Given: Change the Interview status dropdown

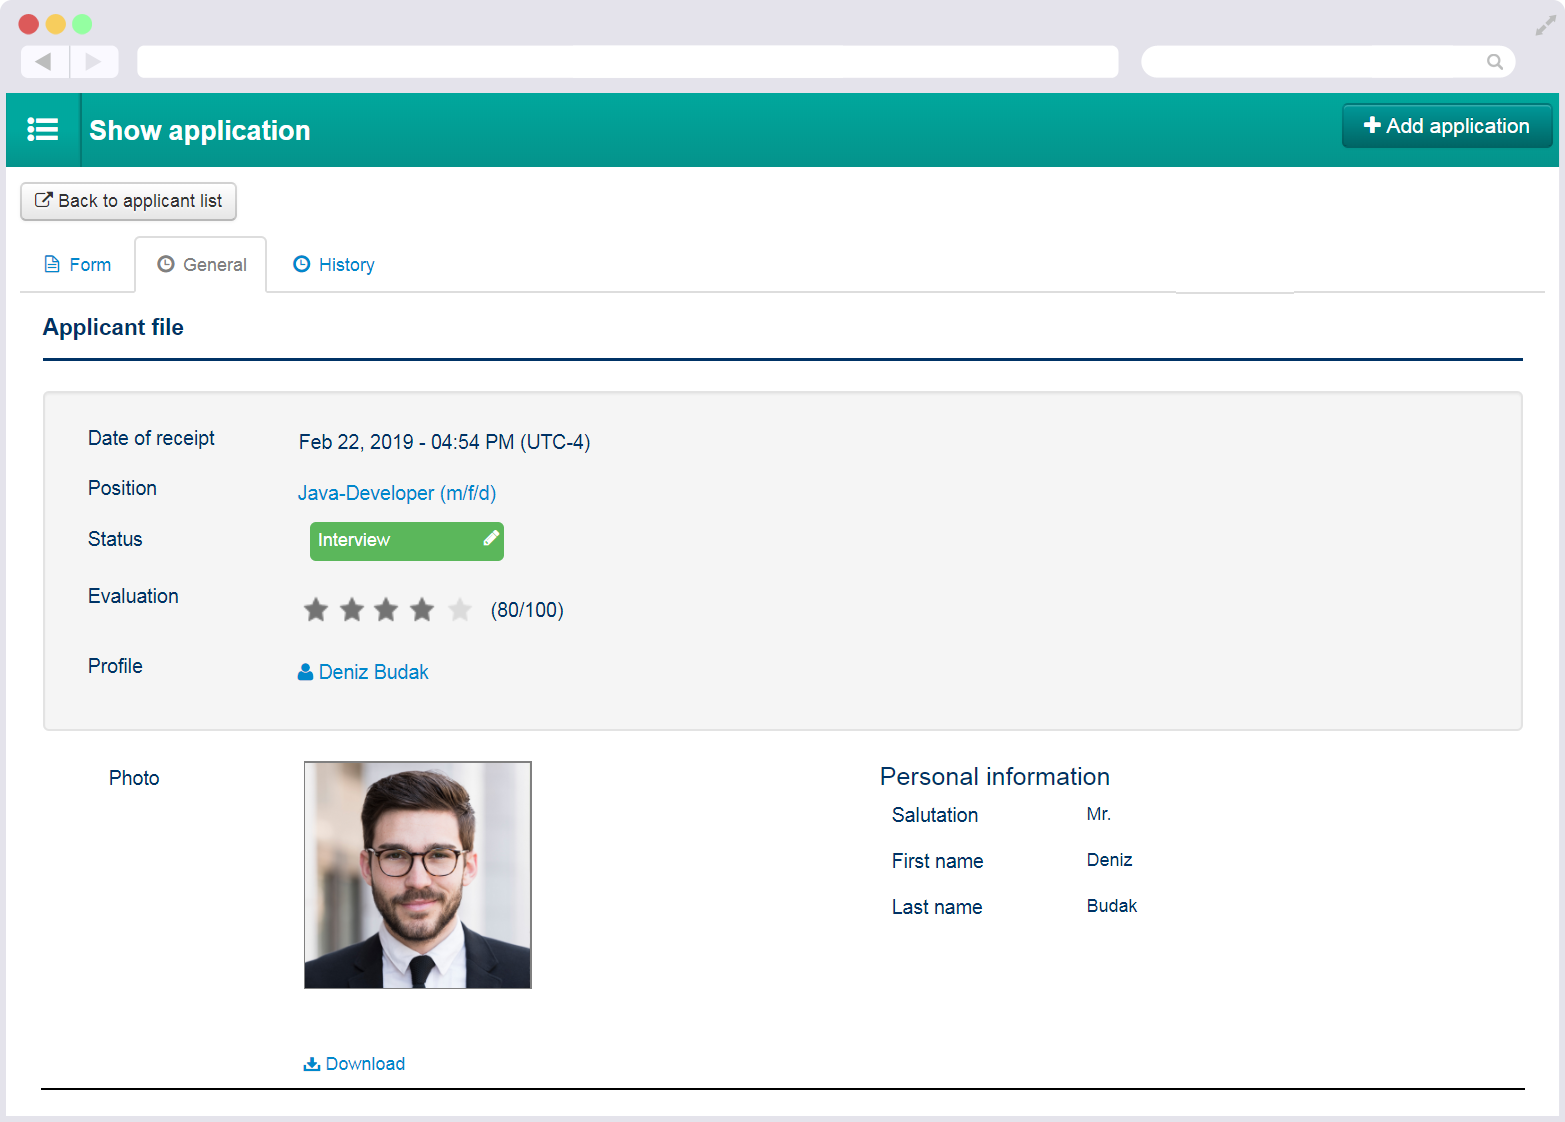Looking at the screenshot, I should pyautogui.click(x=407, y=541).
